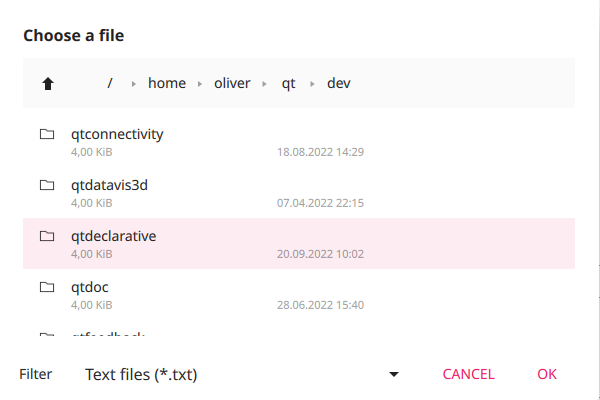Click the partially visible folder below qtdoc

pyautogui.click(x=110, y=335)
